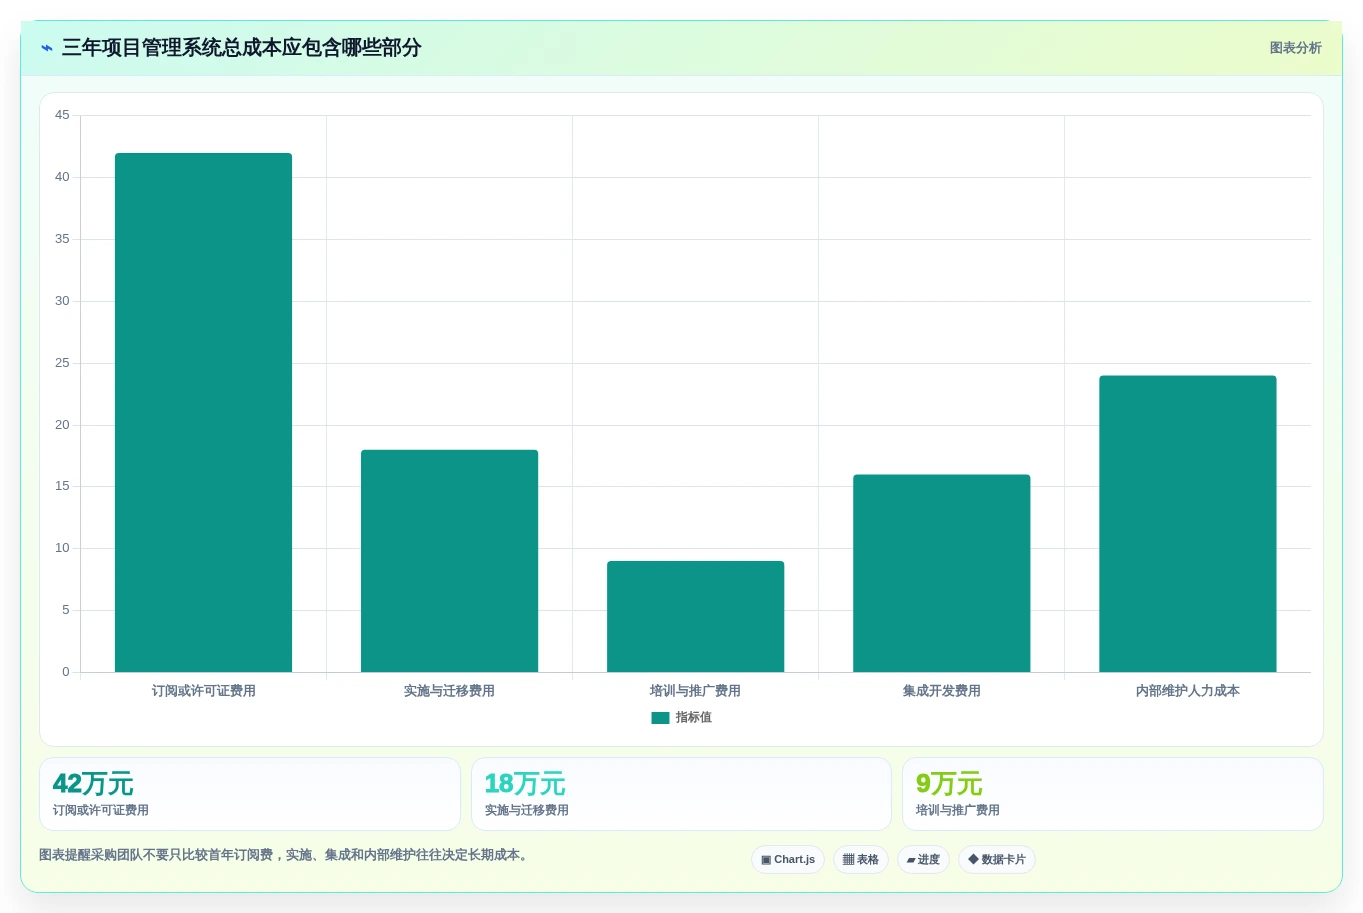Open the 9万元 data card
Screen dimensions: 1363x913
click(1112, 794)
